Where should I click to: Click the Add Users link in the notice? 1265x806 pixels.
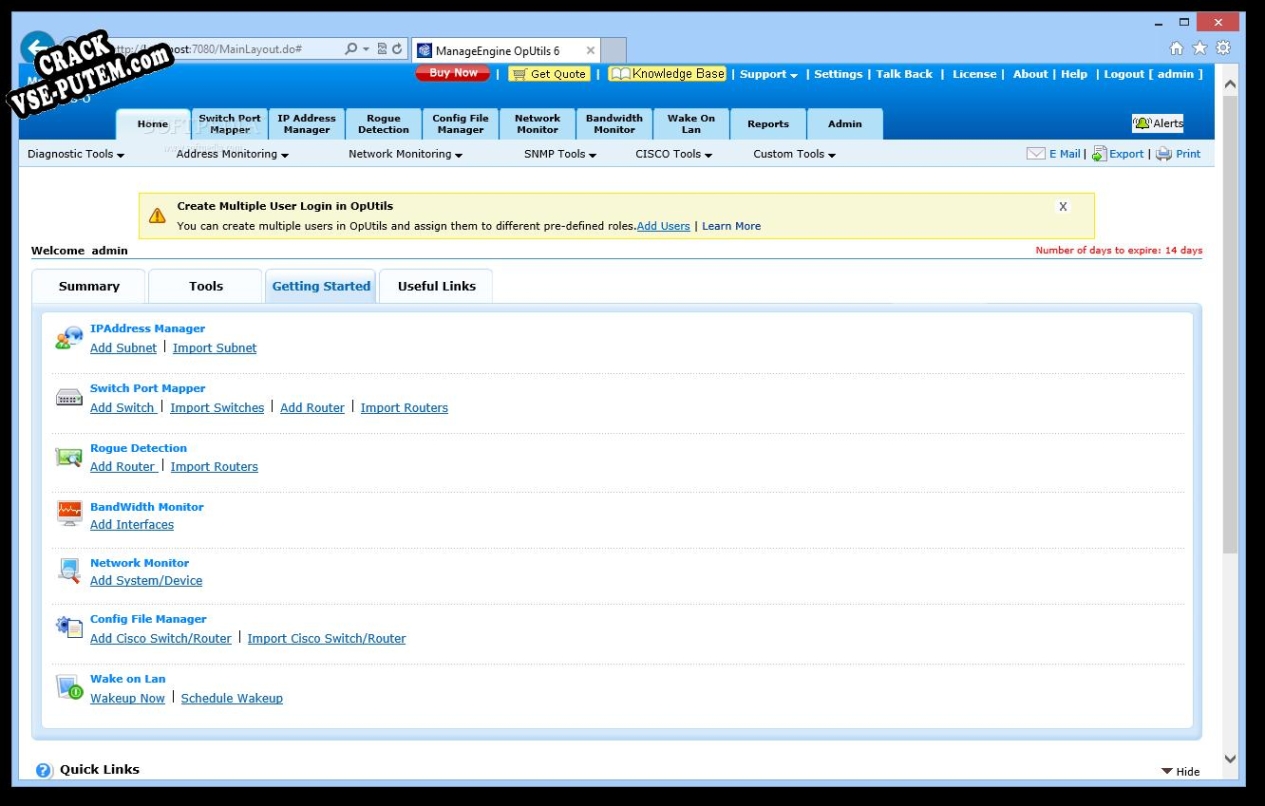pyautogui.click(x=663, y=226)
